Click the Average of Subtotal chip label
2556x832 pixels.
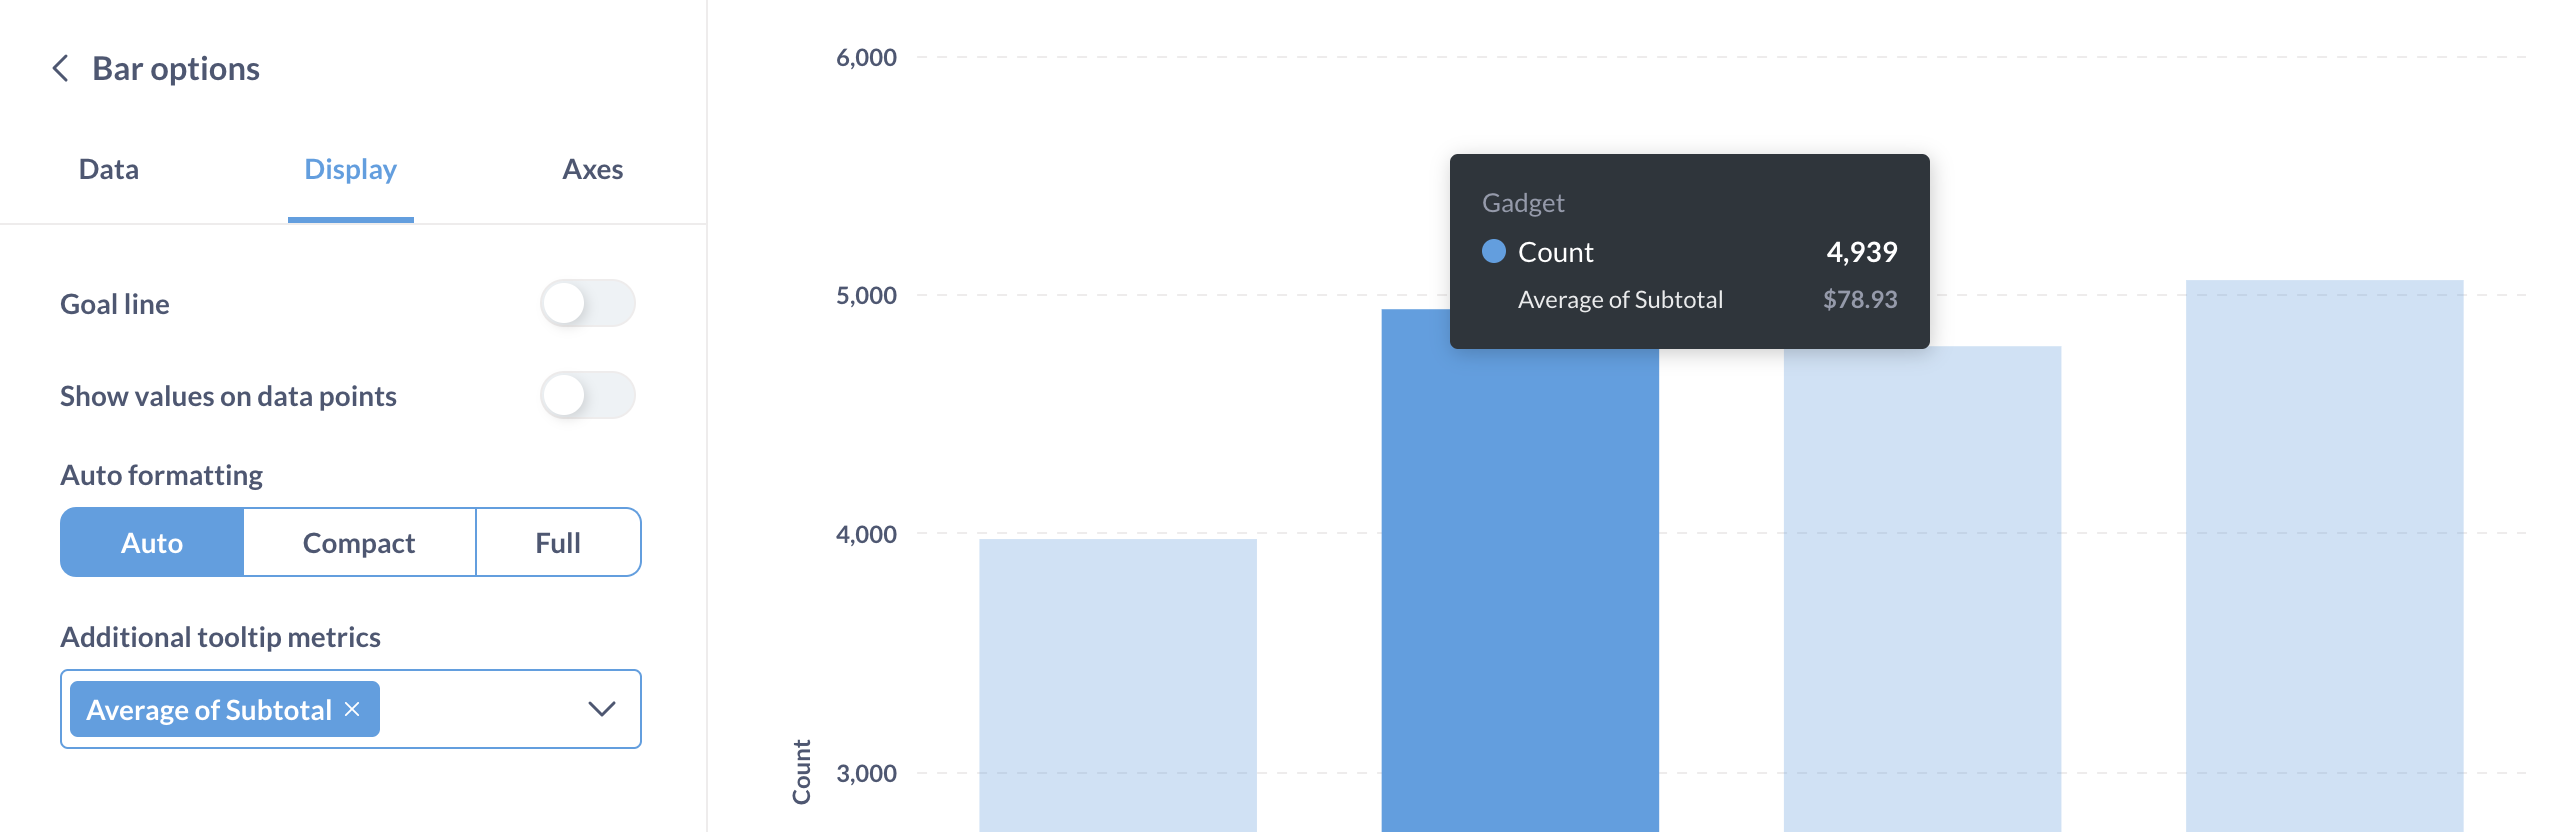click(209, 709)
